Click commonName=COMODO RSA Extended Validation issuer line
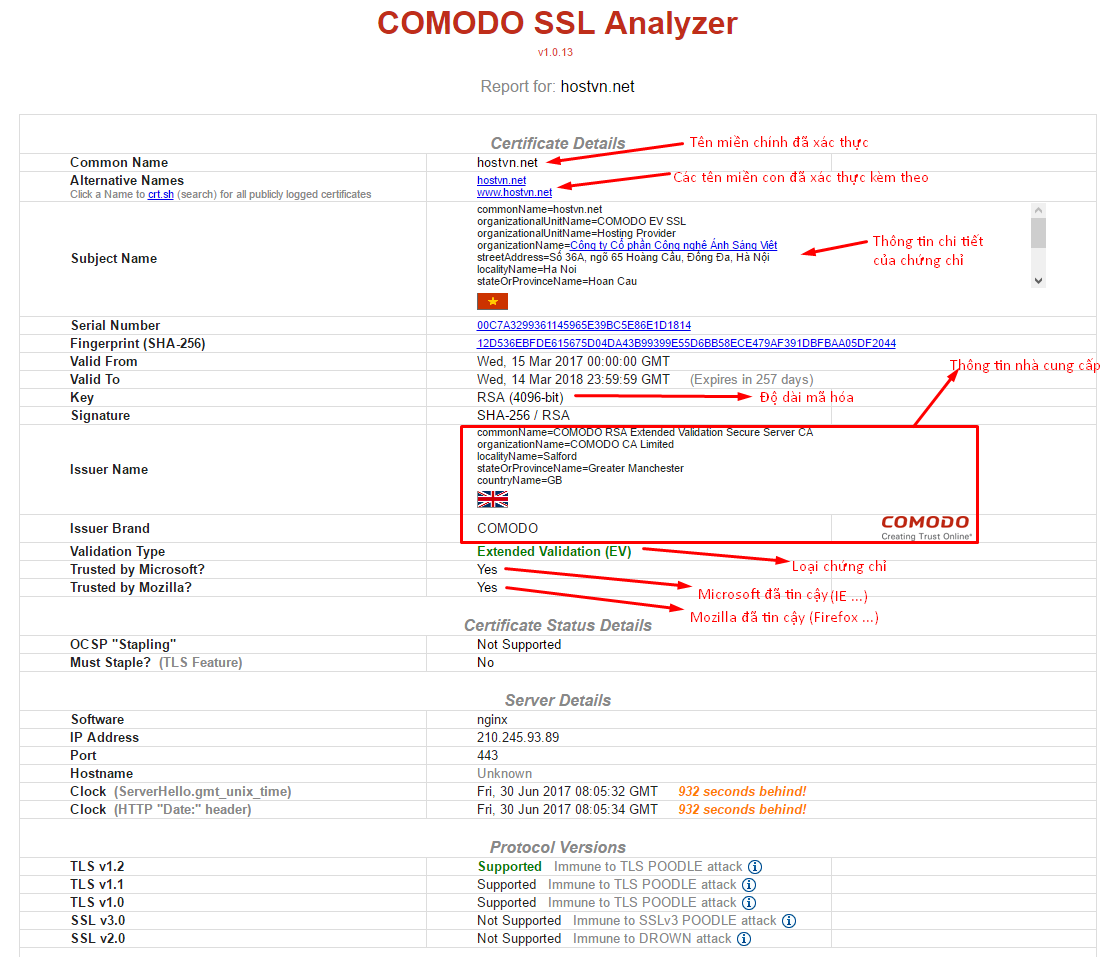The width and height of the screenshot is (1113, 957). point(645,432)
